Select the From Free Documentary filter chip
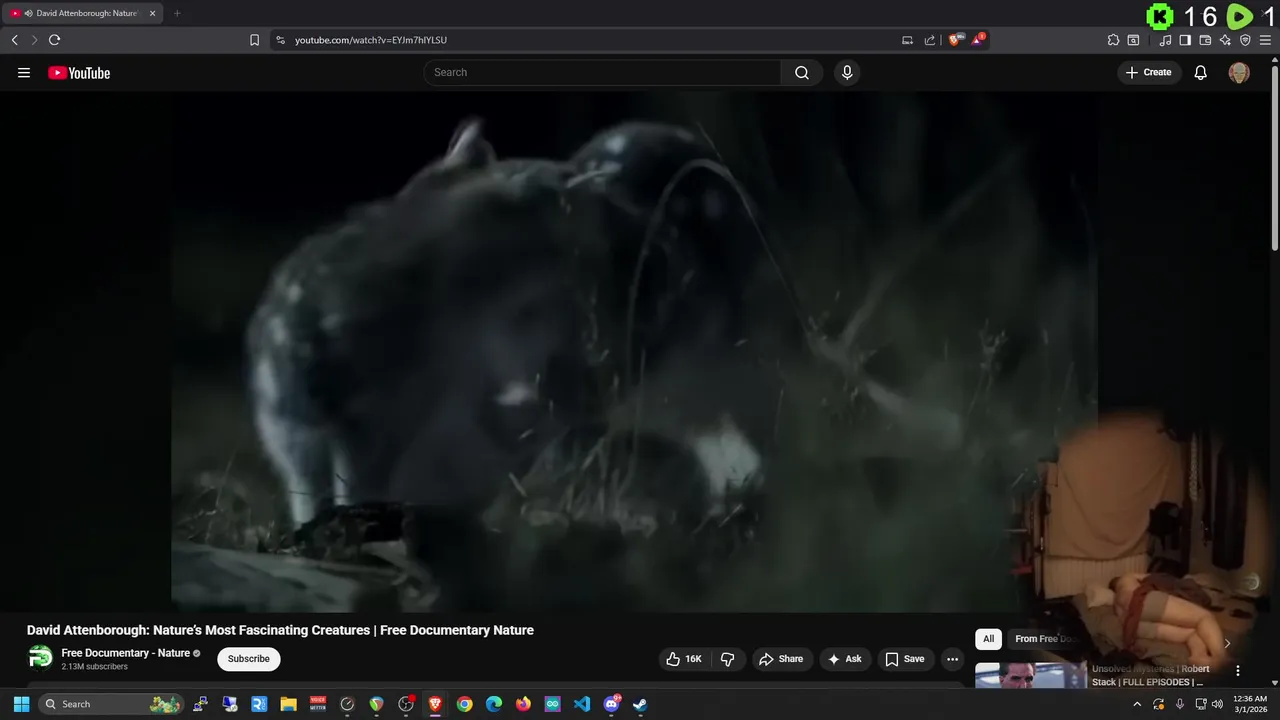 click(1046, 639)
